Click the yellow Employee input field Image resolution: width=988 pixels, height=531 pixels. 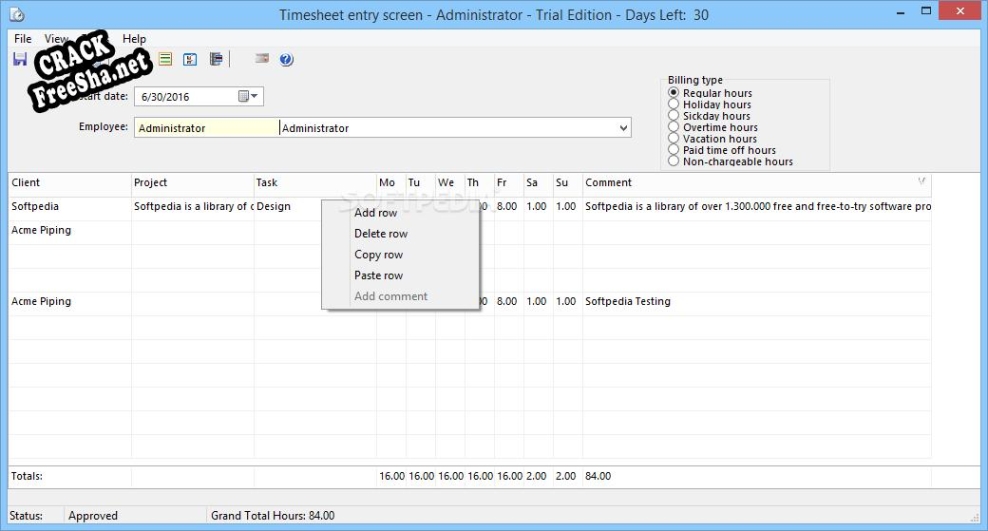(206, 128)
